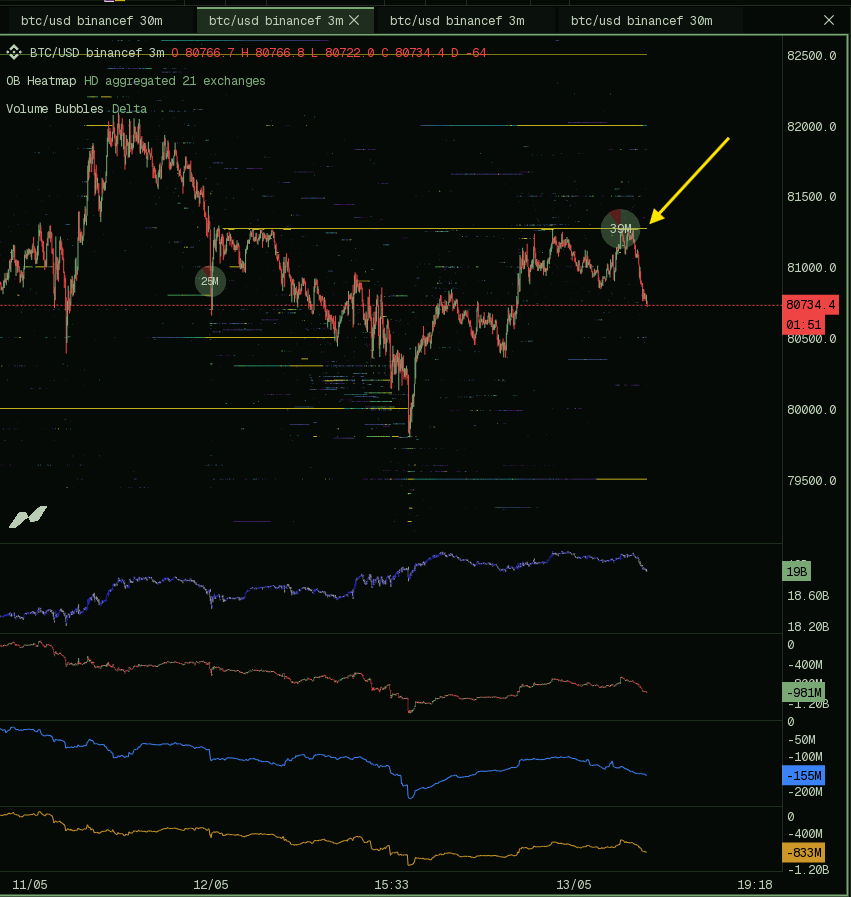This screenshot has height=897, width=851.
Task: Click the low value L 80722.0
Action: (x=343, y=53)
